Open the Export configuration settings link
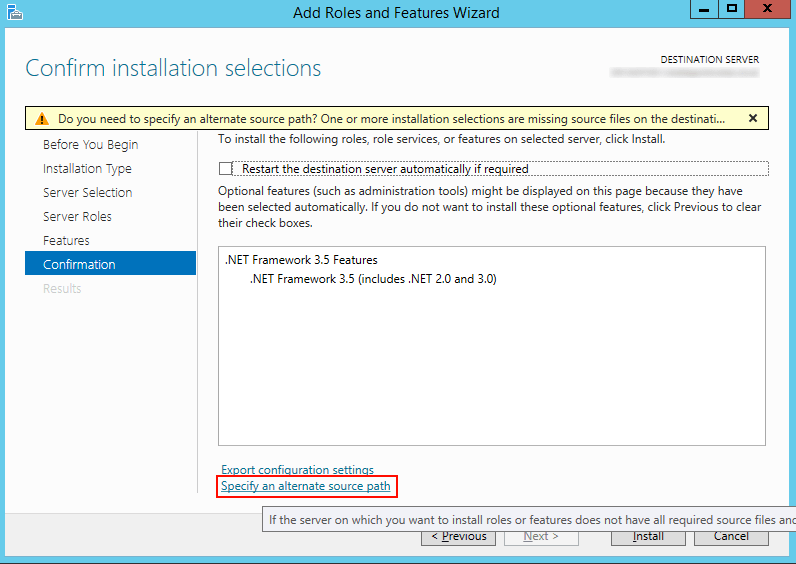This screenshot has width=796, height=564. pyautogui.click(x=297, y=470)
